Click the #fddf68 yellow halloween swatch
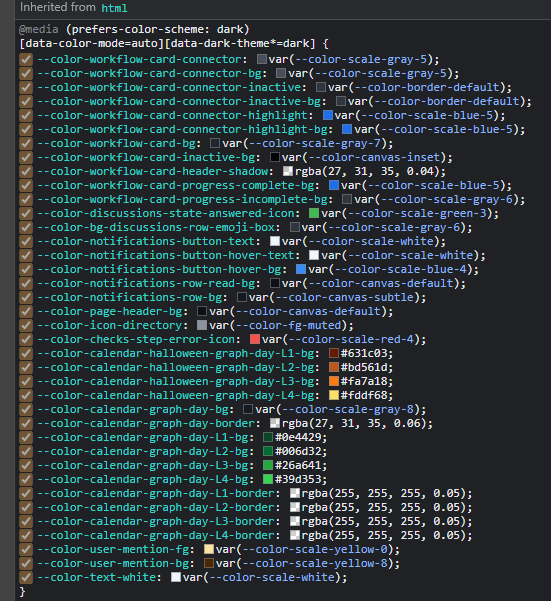 coord(334,395)
